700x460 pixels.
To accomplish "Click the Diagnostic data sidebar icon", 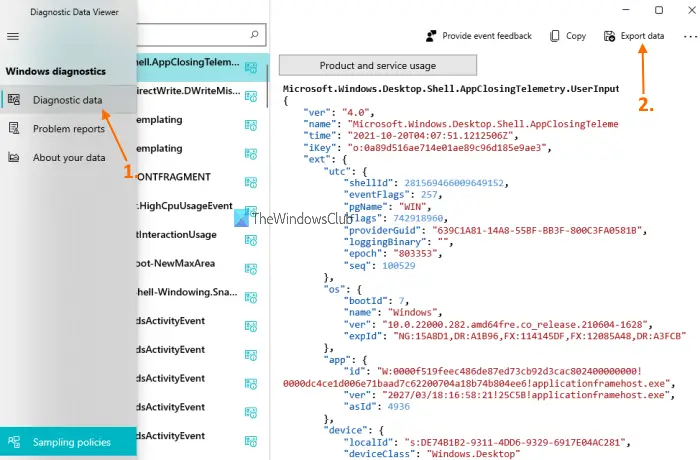I will coord(14,99).
